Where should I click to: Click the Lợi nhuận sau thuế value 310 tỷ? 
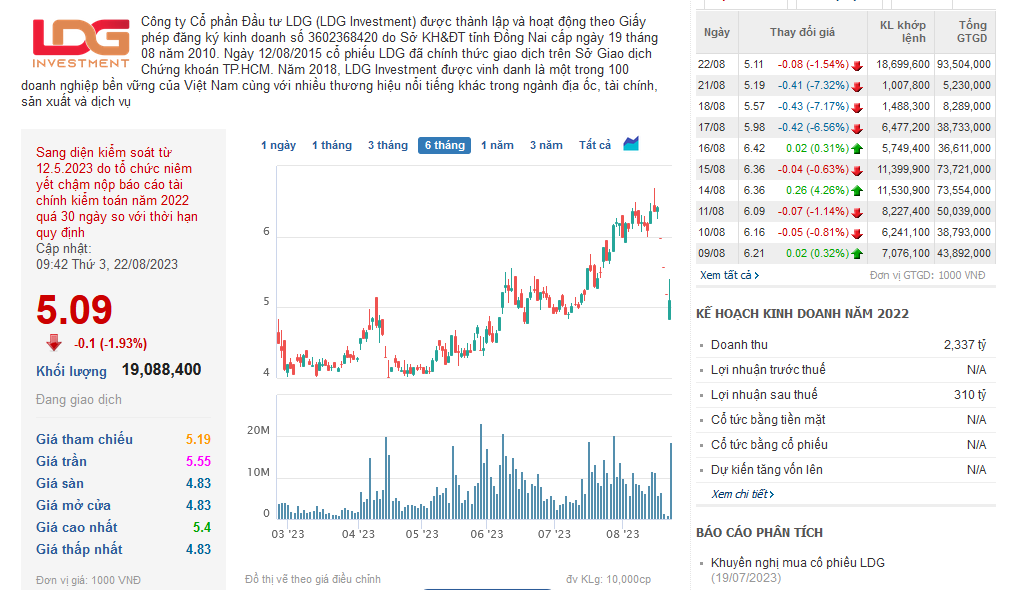[x=970, y=394]
